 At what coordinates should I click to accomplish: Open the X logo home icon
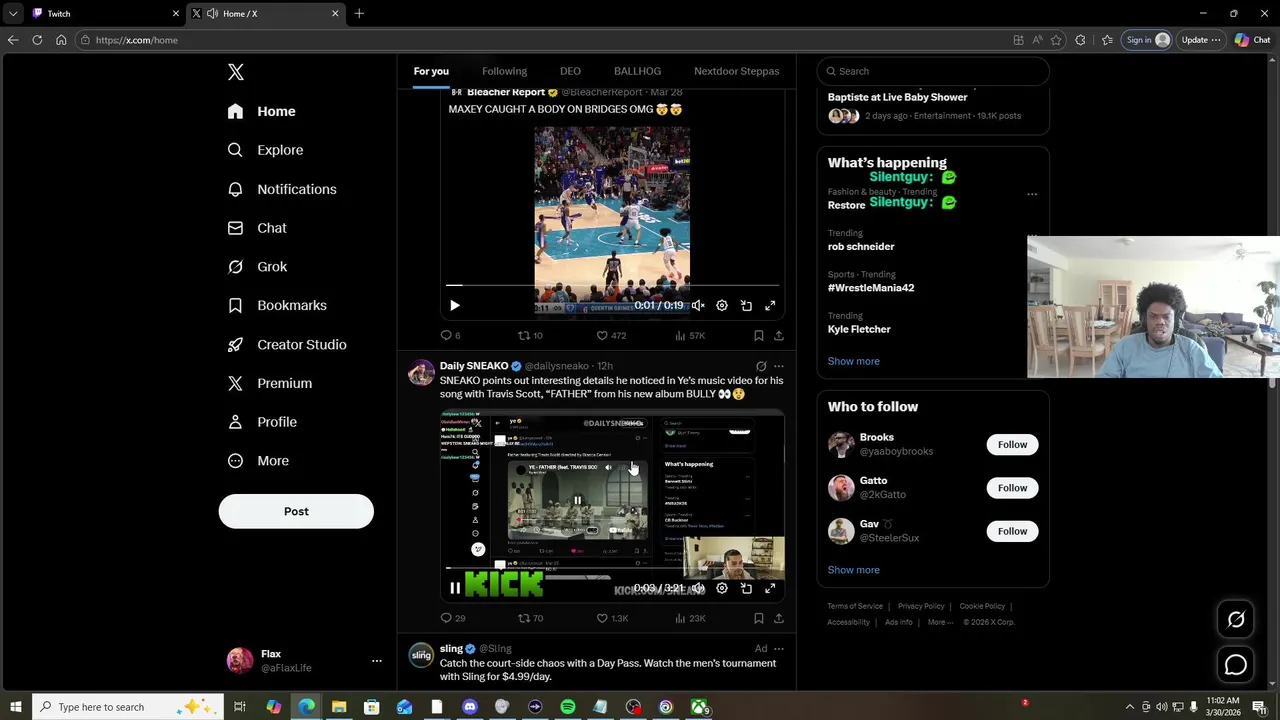(235, 72)
